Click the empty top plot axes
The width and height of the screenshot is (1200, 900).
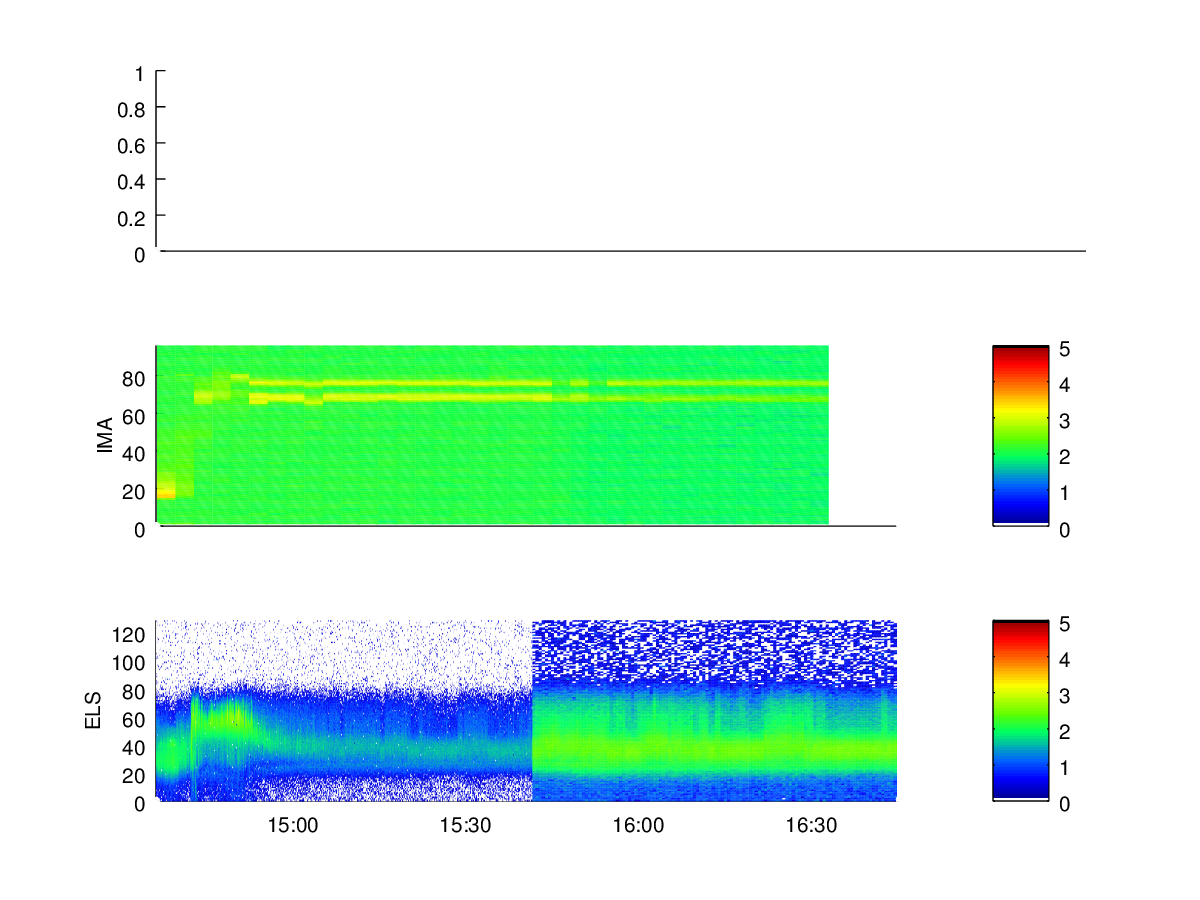[621, 160]
